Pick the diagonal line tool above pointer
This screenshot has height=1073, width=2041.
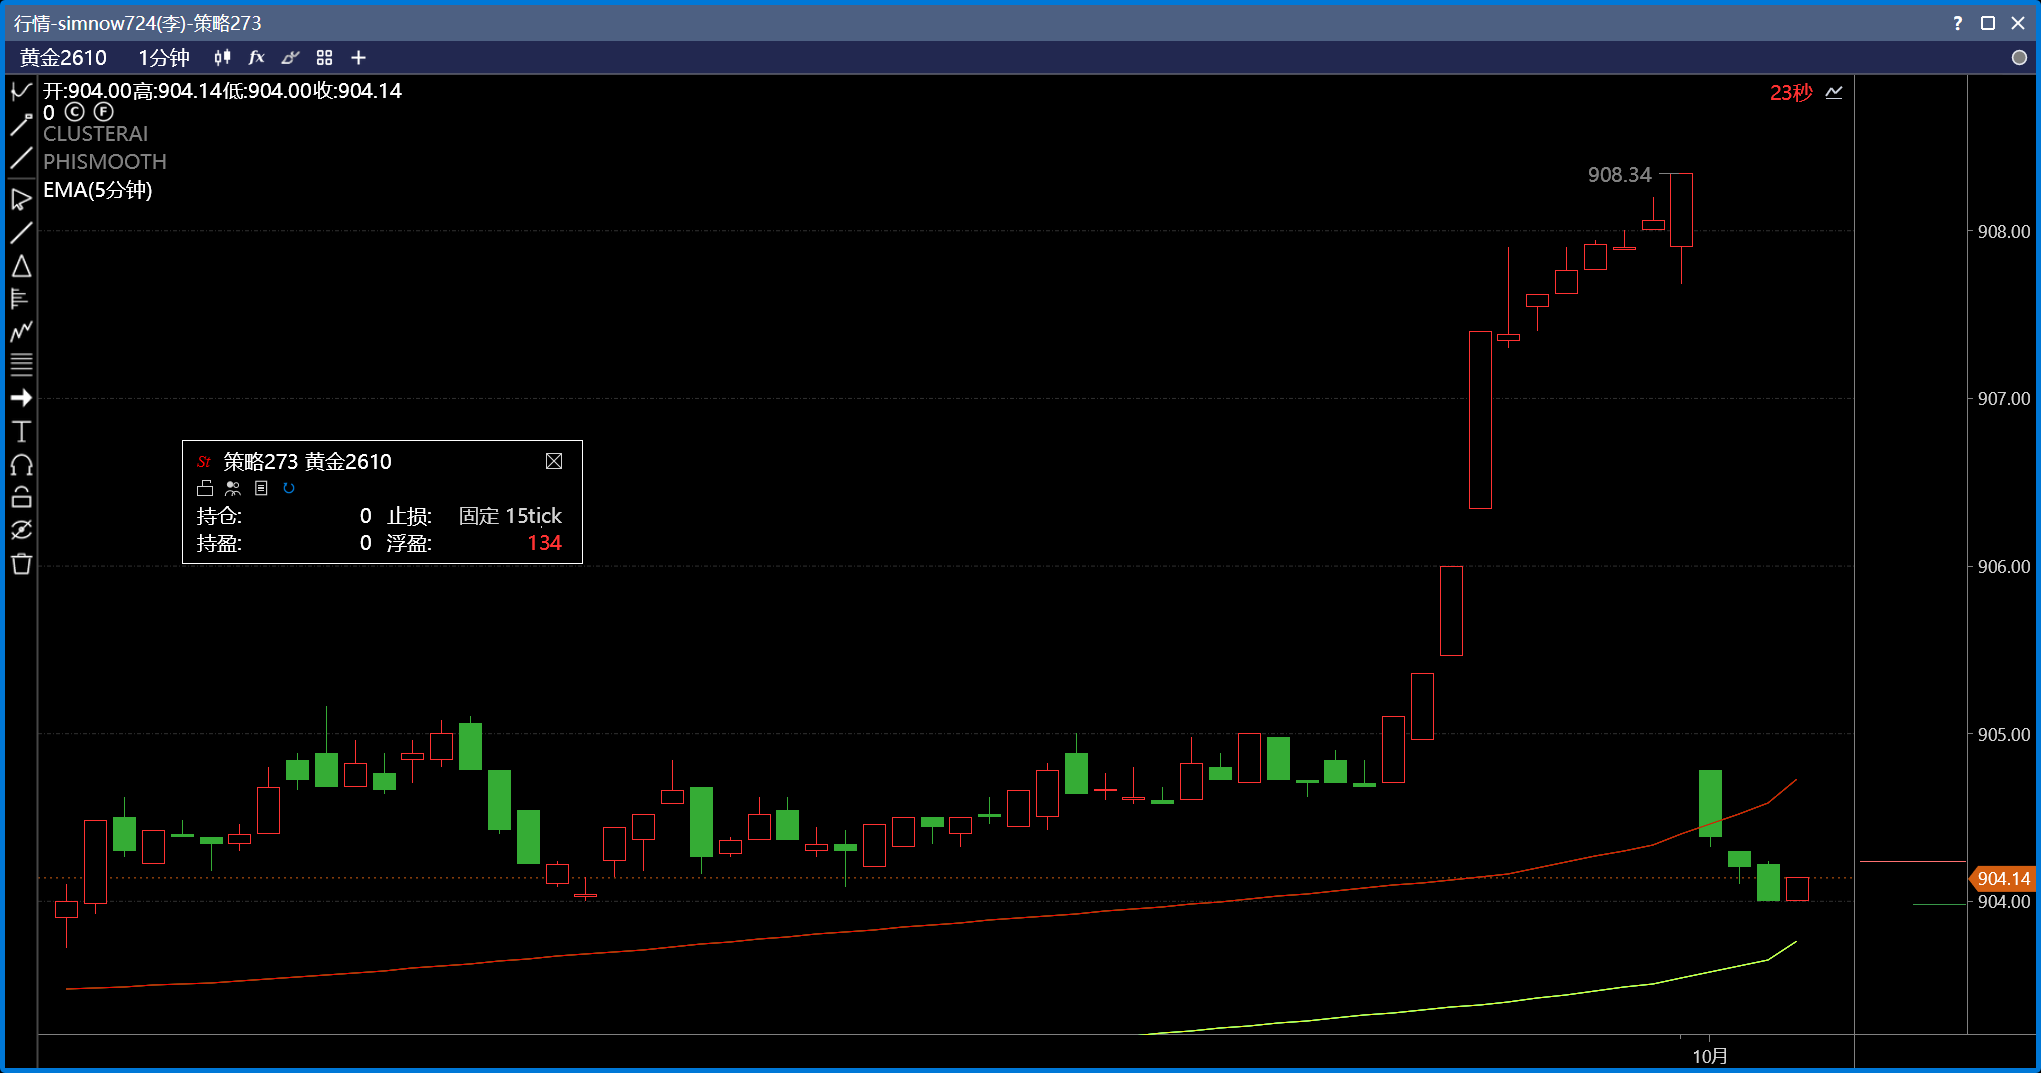click(21, 158)
